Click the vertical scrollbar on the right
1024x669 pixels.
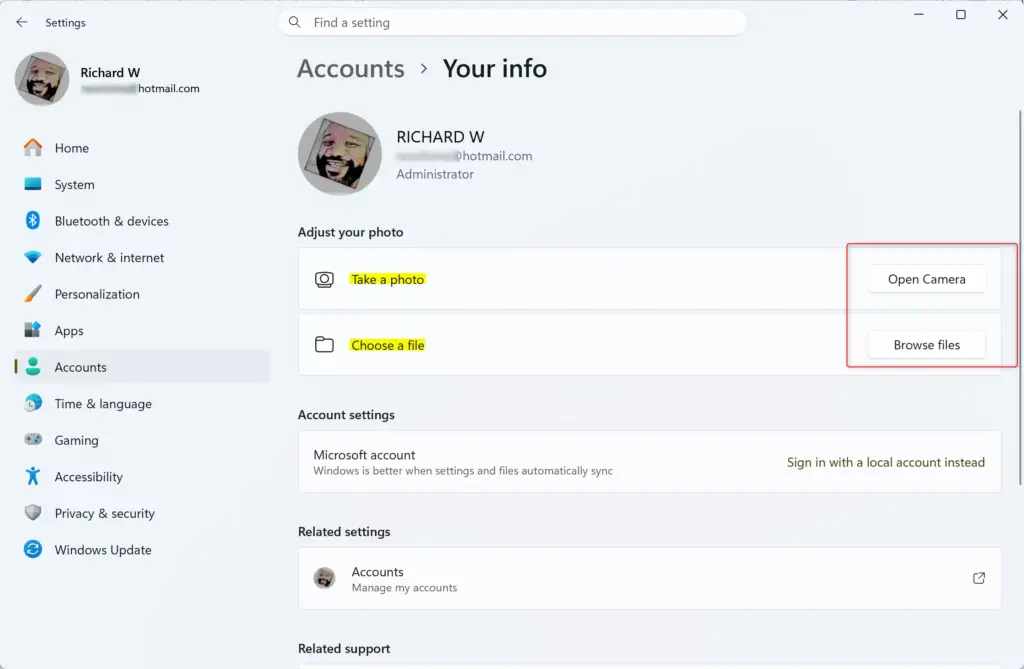coord(1019,297)
